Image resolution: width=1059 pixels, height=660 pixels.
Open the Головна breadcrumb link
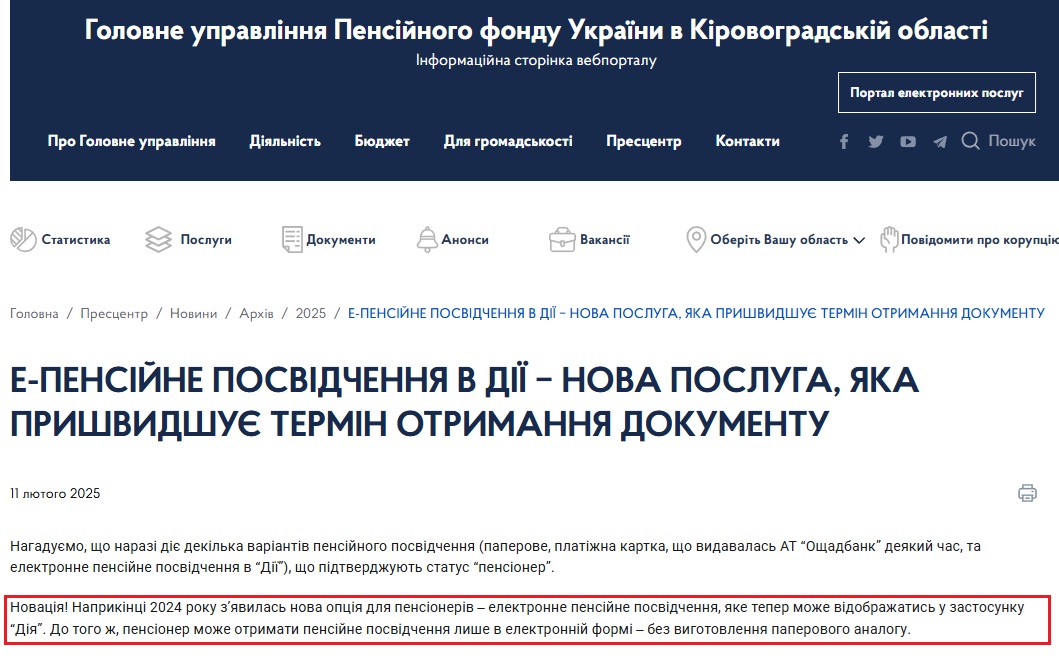(33, 313)
